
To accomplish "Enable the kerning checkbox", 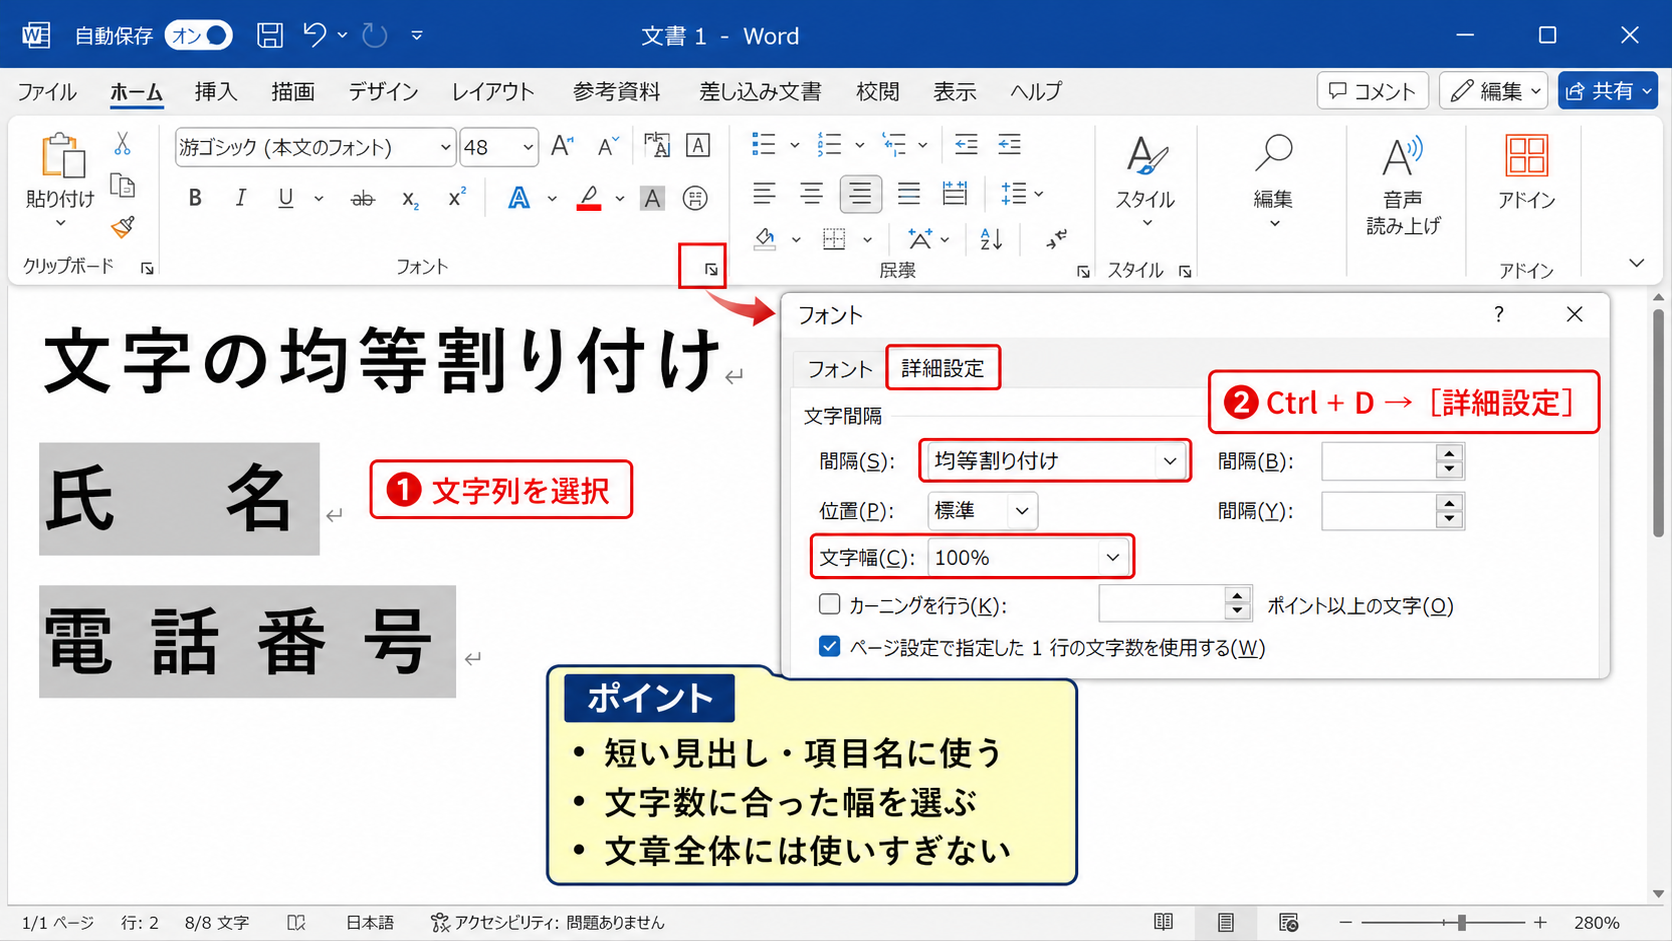I will pos(829,604).
